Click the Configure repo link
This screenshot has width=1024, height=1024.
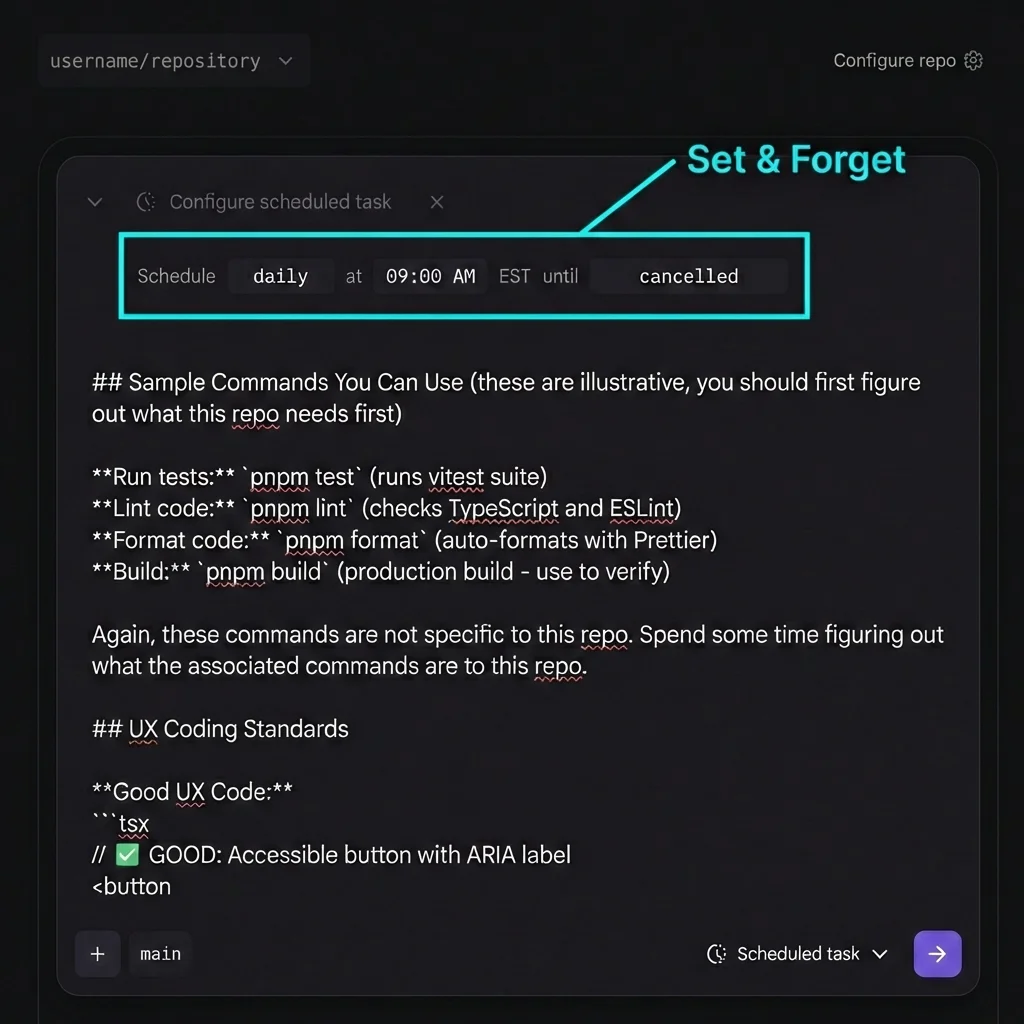pyautogui.click(x=895, y=60)
